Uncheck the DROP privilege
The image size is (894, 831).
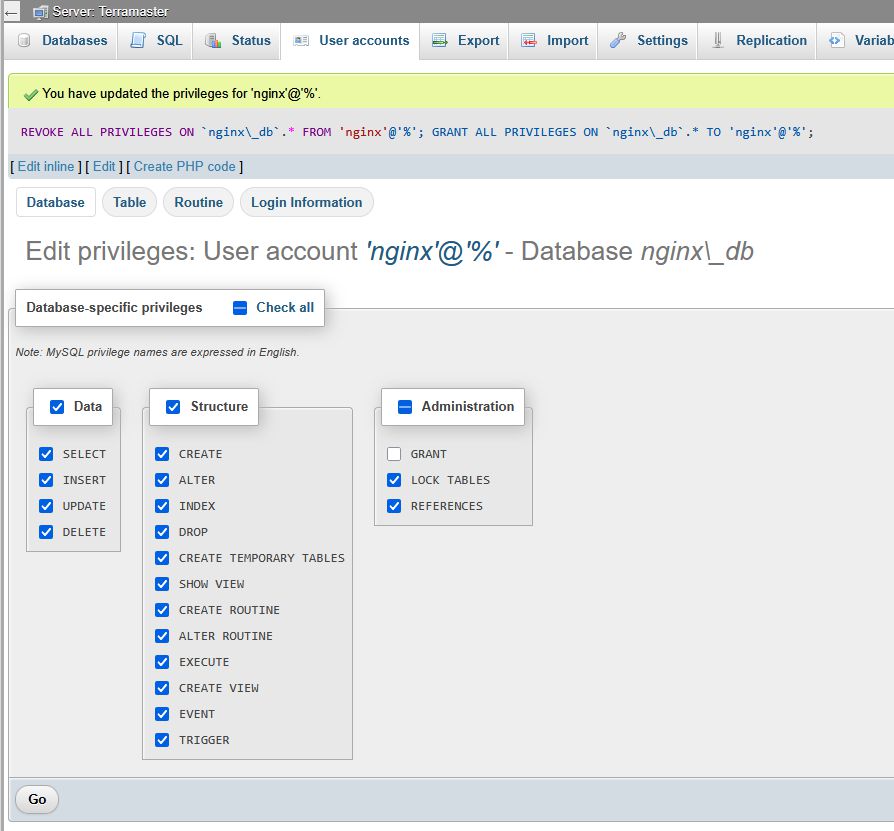coord(162,532)
